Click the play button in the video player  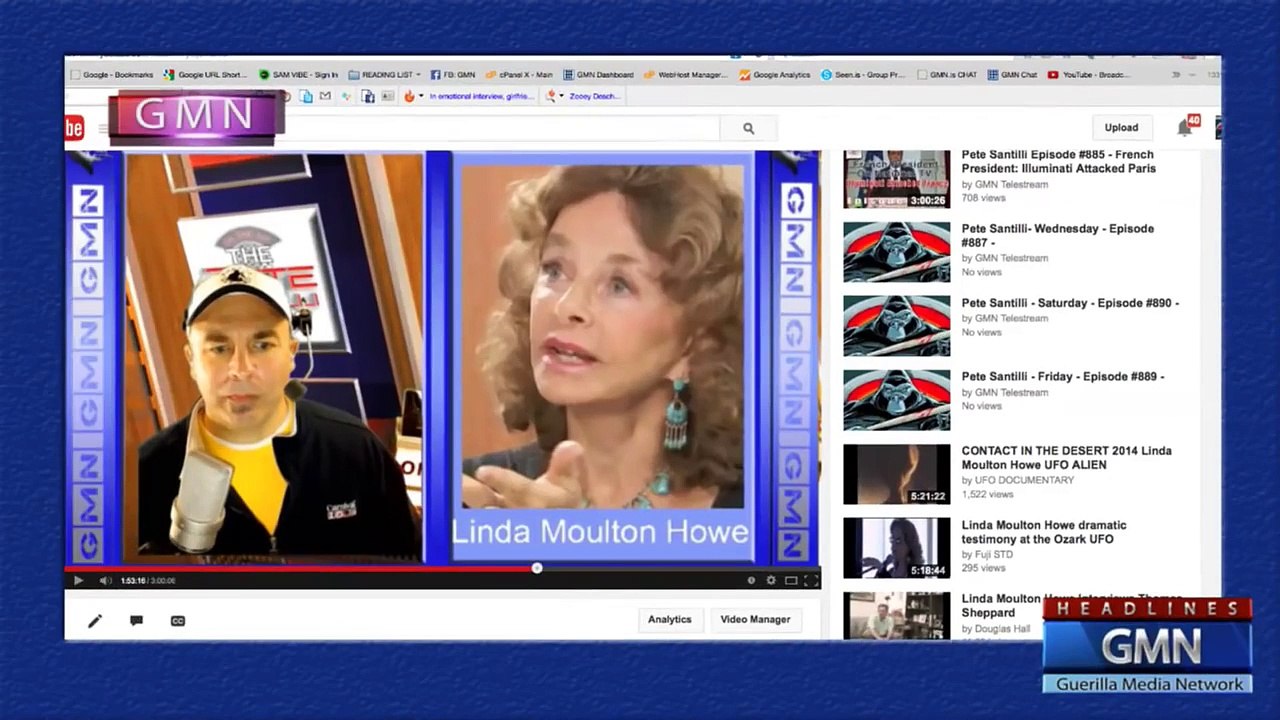(78, 580)
